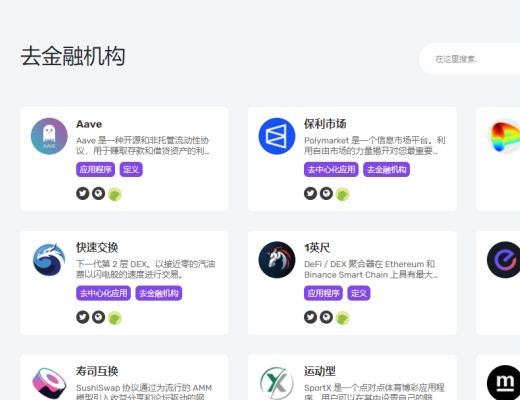Click the SportX description text
520x400 pixels.
[x=374, y=392]
